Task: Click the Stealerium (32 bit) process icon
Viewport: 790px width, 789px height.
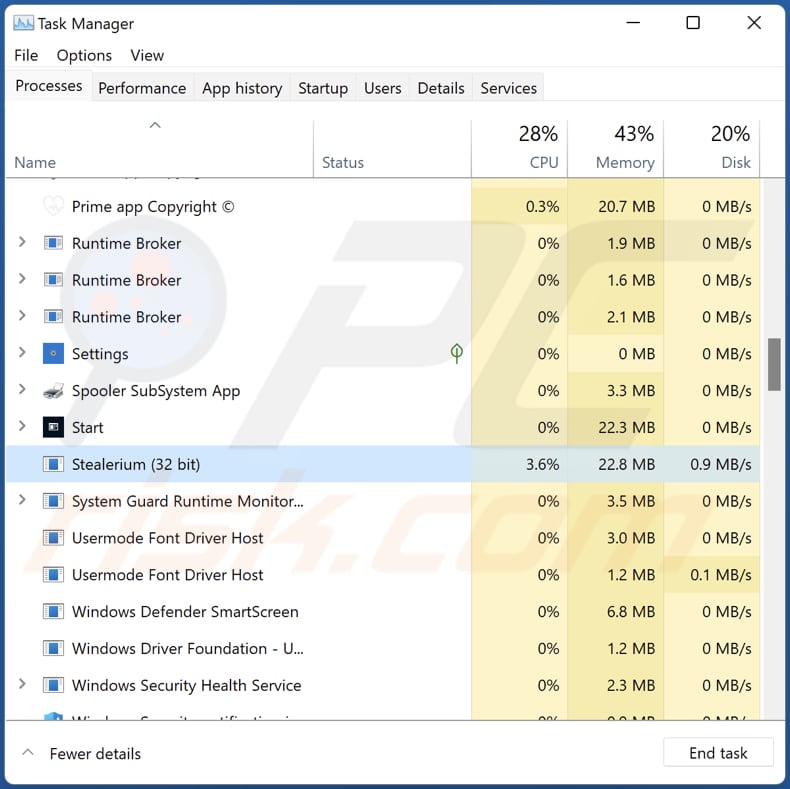Action: (53, 464)
